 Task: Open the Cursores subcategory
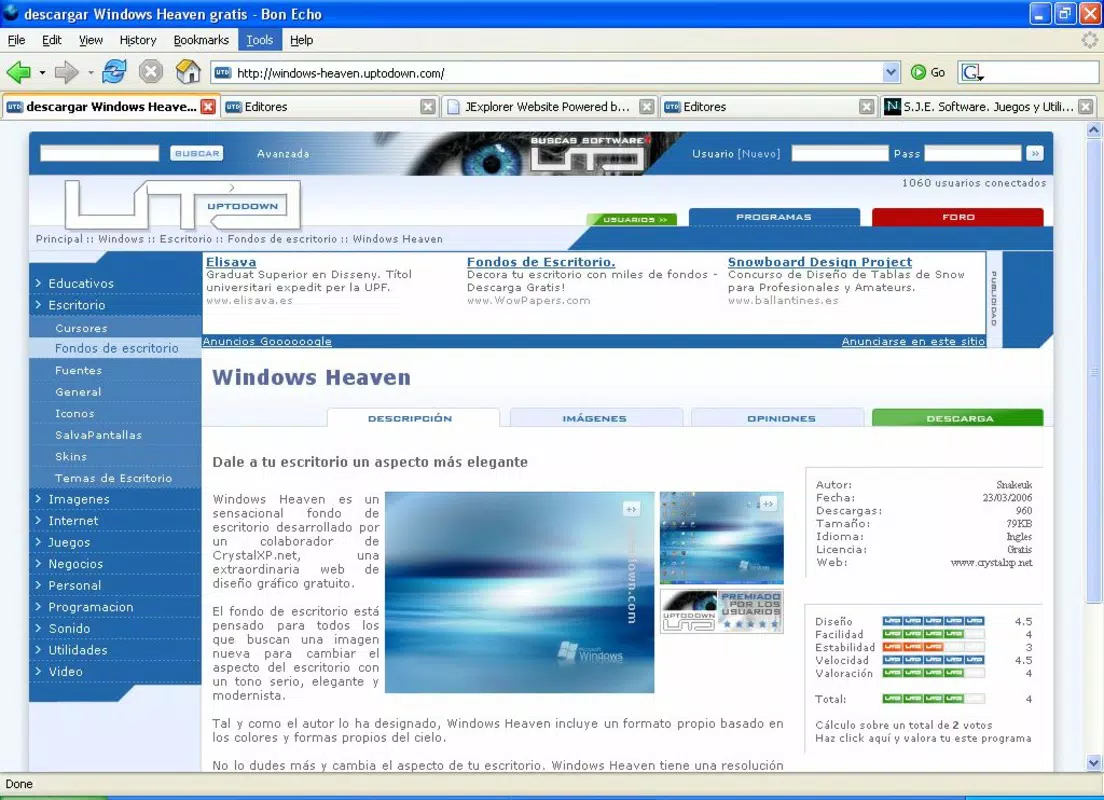coord(81,328)
